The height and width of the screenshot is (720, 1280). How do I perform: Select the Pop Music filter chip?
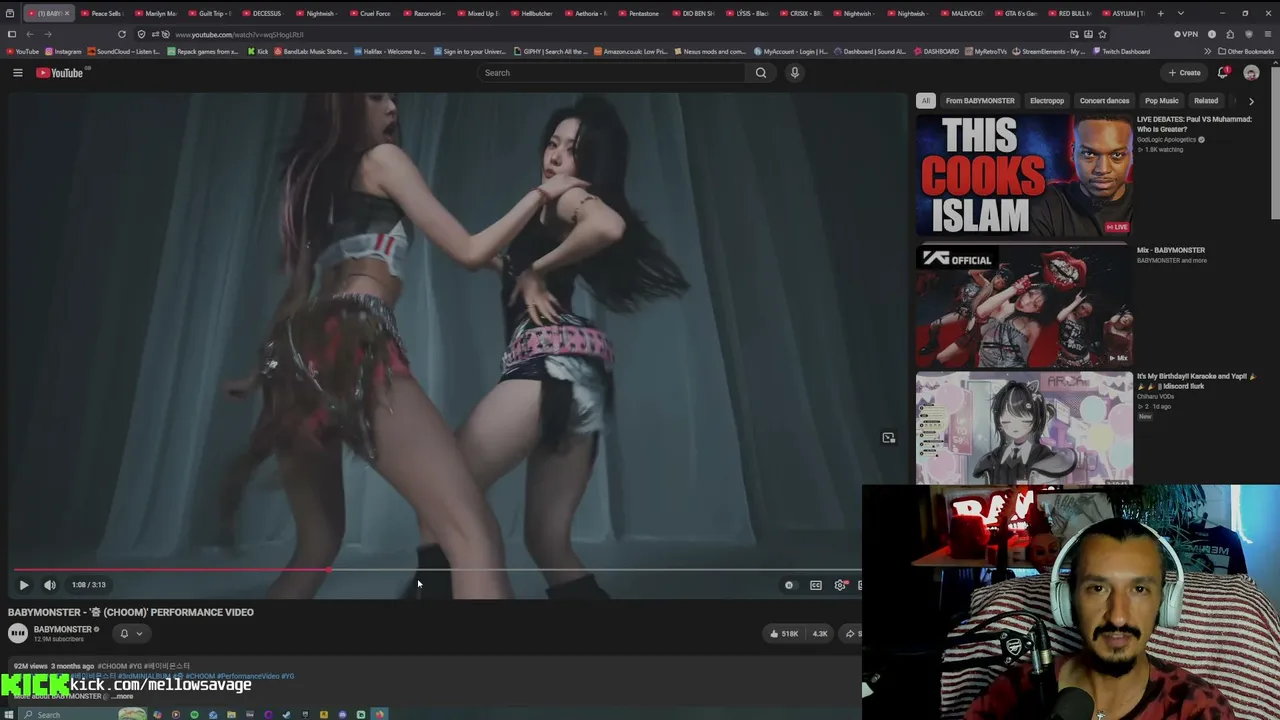pos(1162,101)
